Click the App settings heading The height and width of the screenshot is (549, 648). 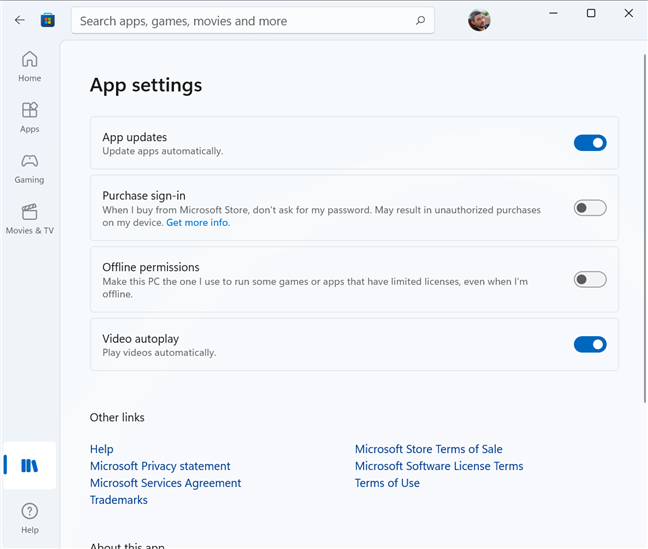[x=146, y=86]
